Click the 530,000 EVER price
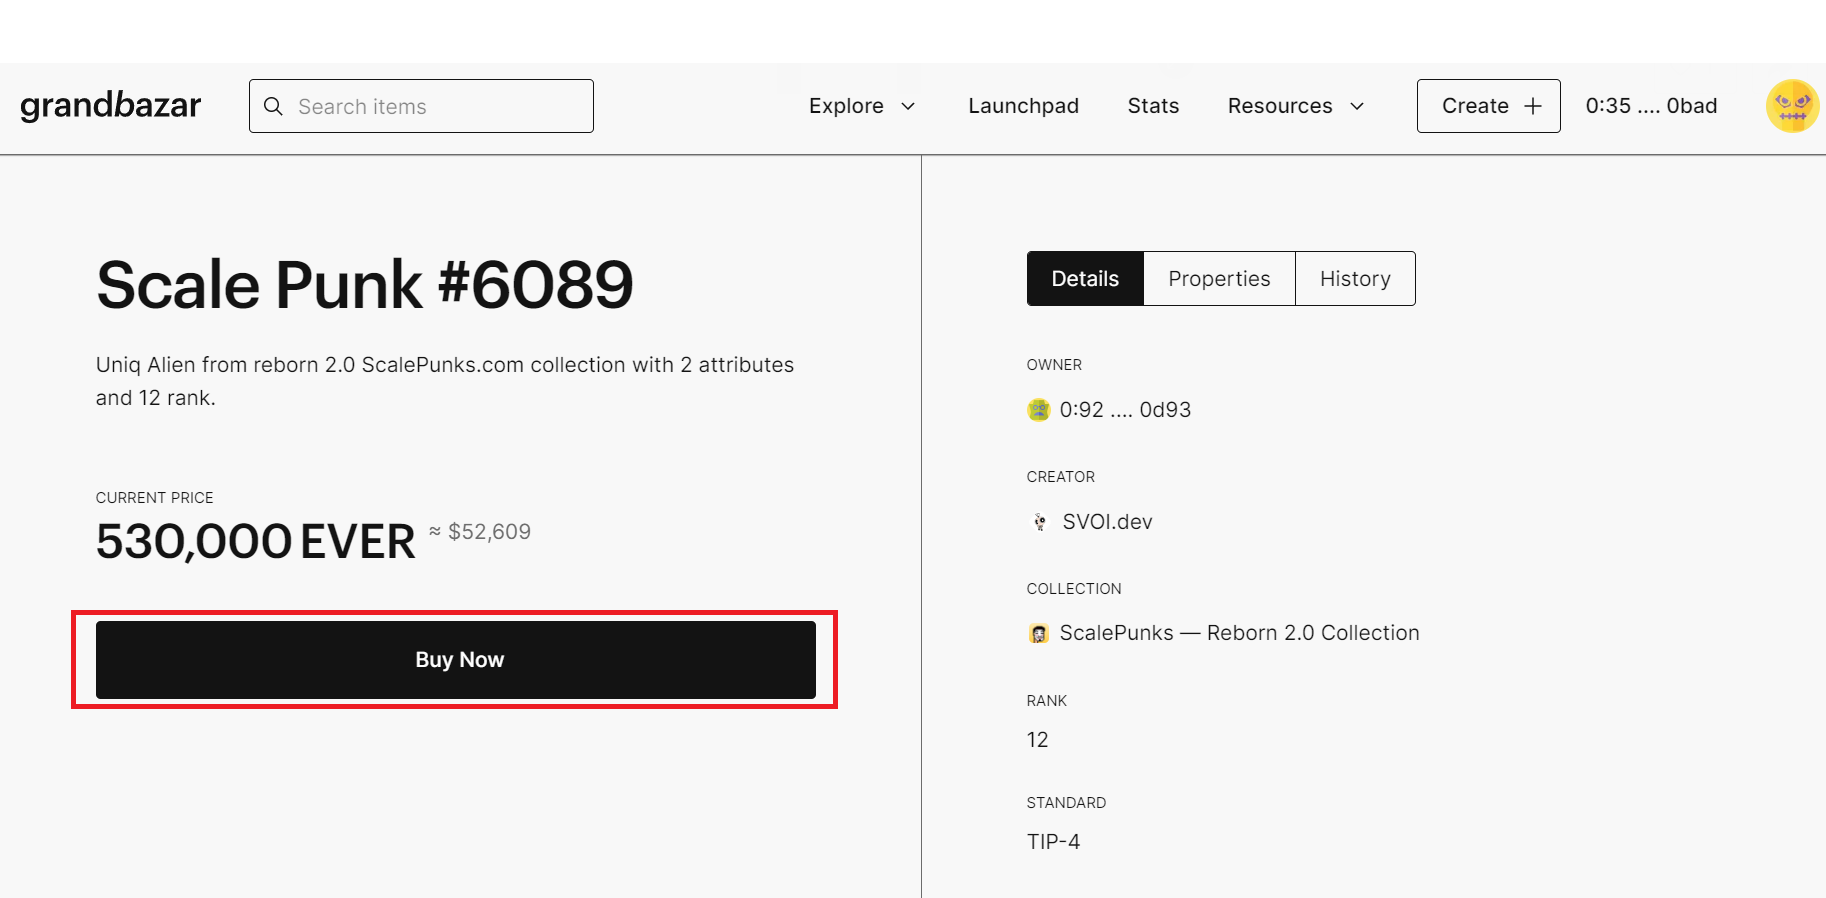The width and height of the screenshot is (1826, 898). 255,542
